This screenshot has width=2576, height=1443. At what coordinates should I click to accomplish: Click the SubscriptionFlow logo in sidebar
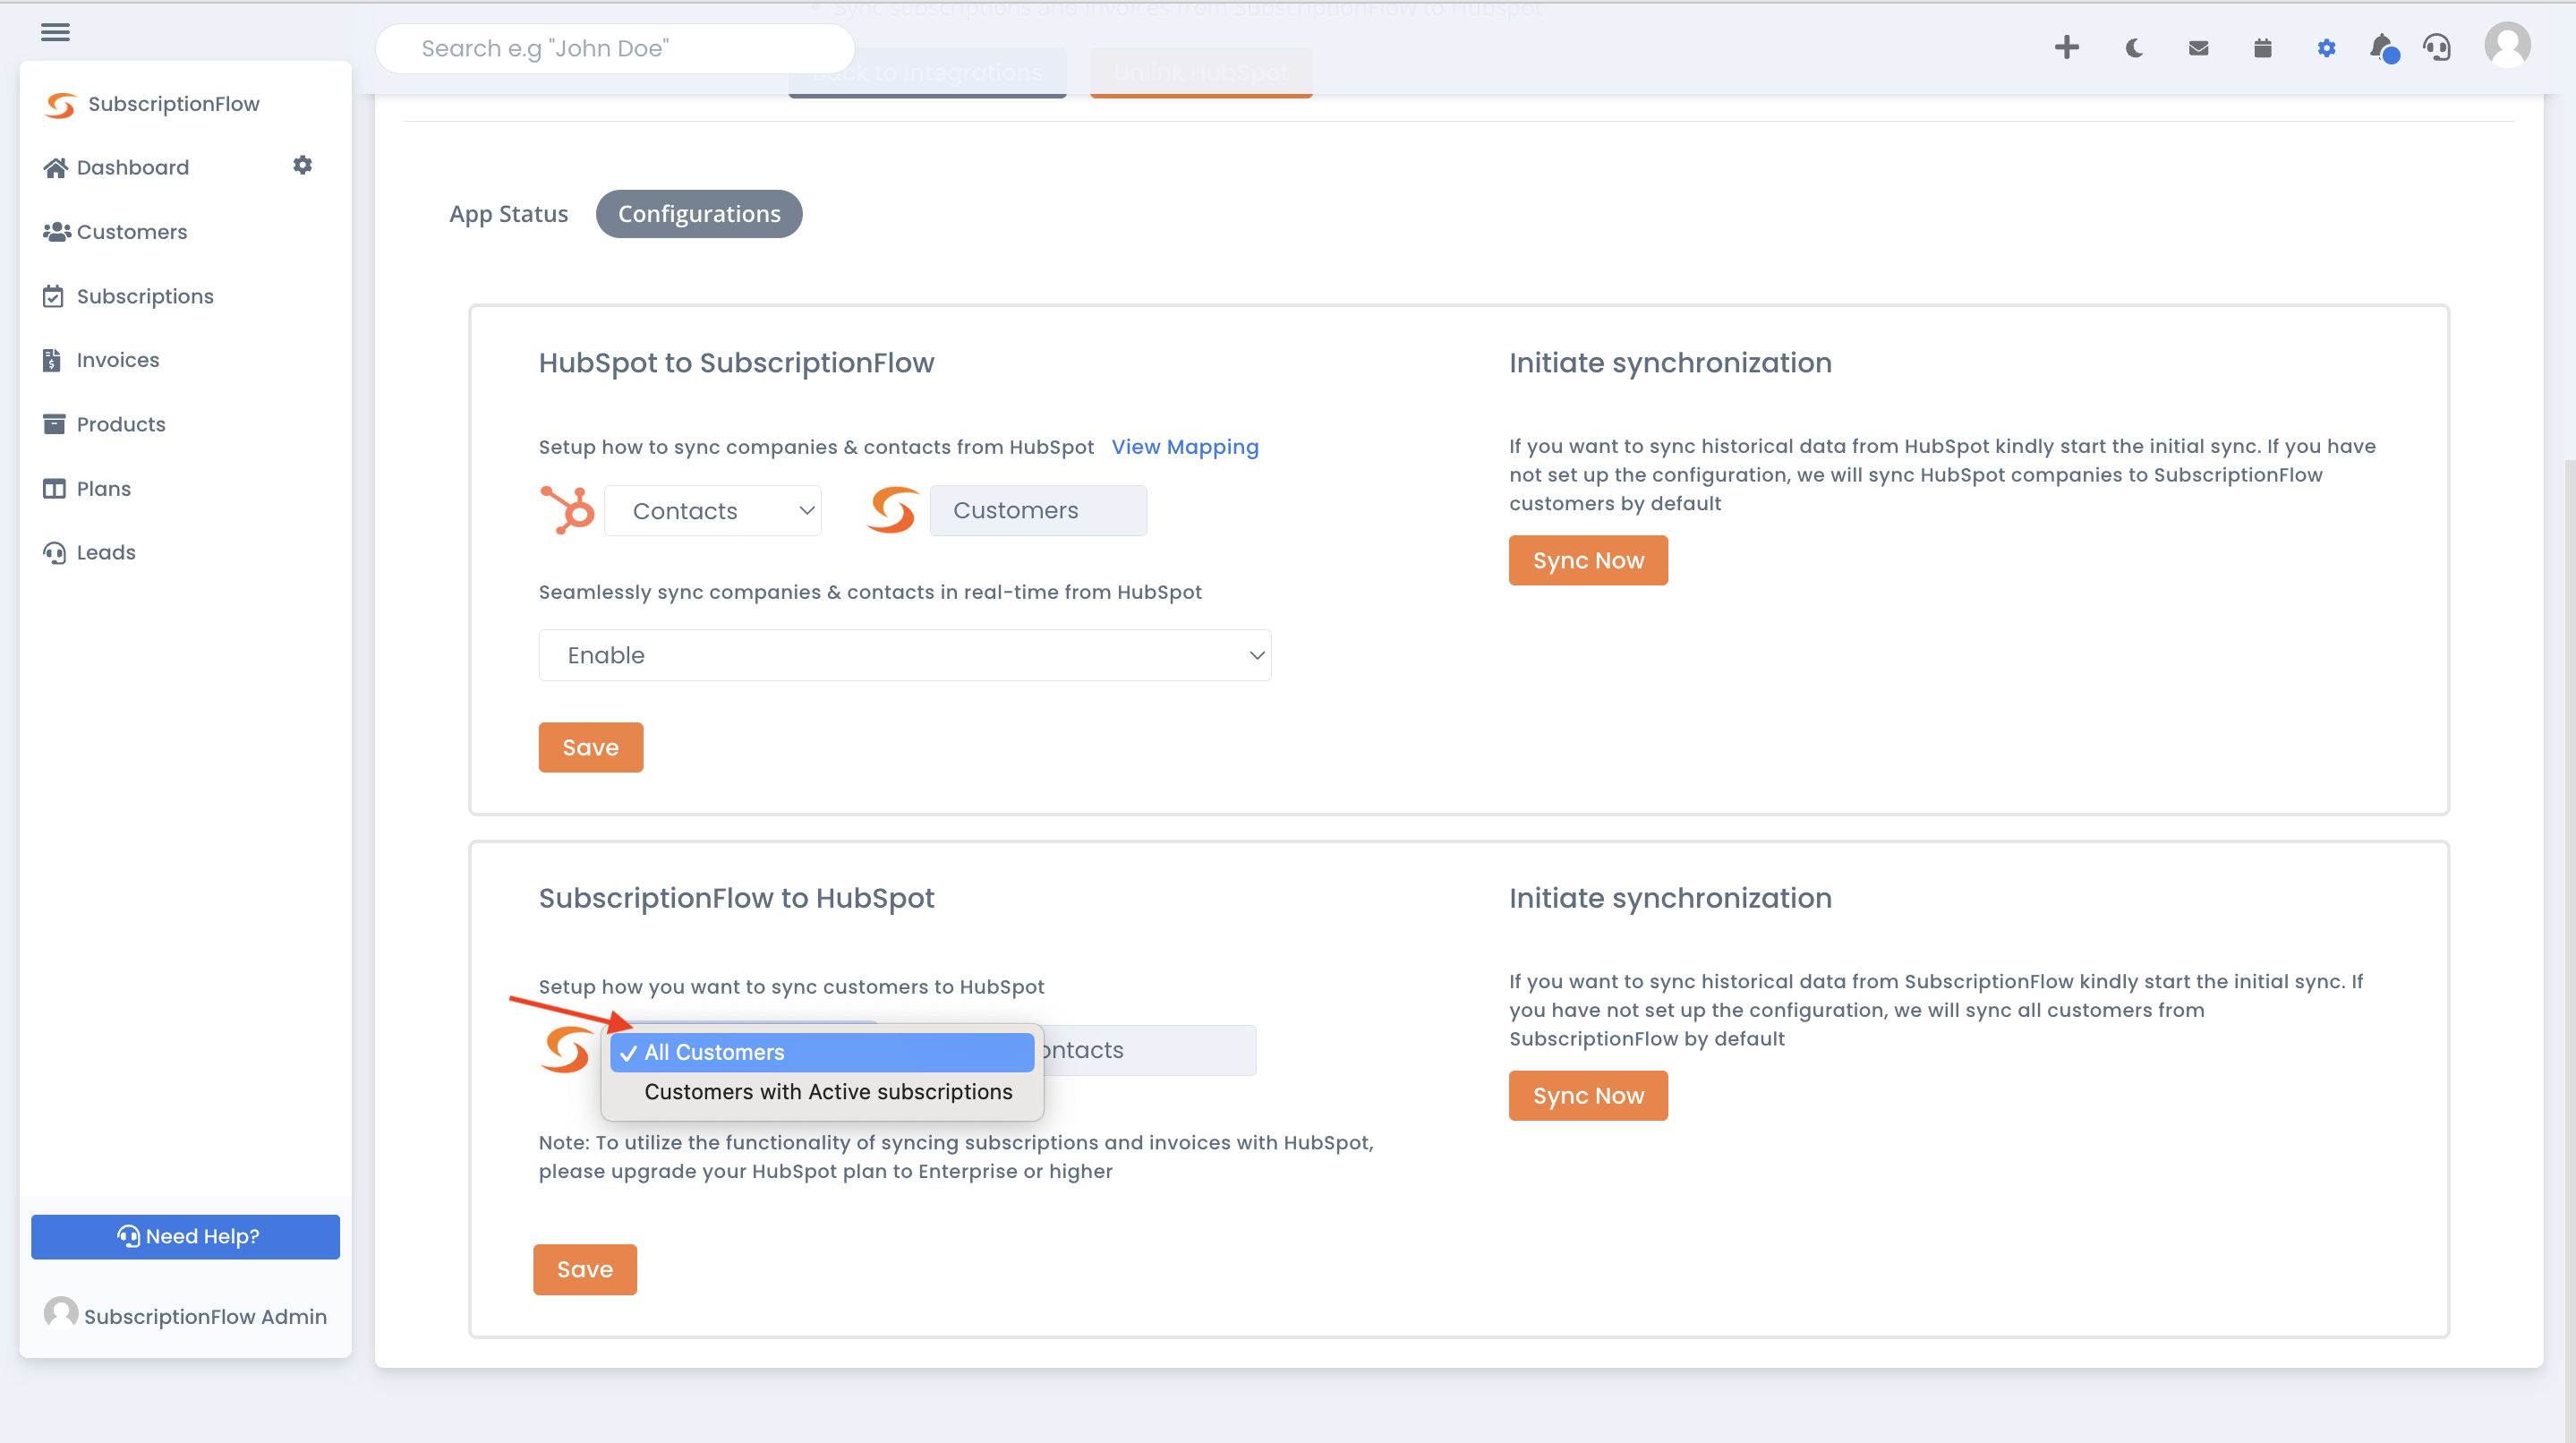tap(60, 104)
